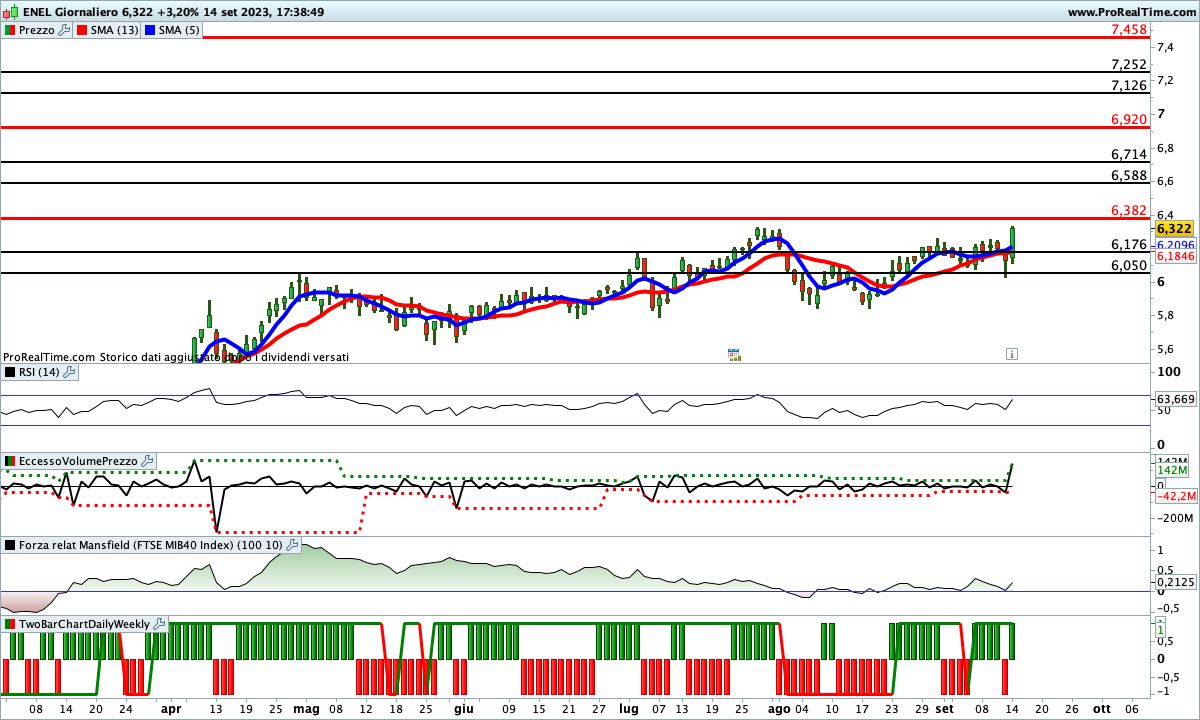Click the blue SMA value tag 6,2096
1200x720 pixels.
pos(1175,245)
